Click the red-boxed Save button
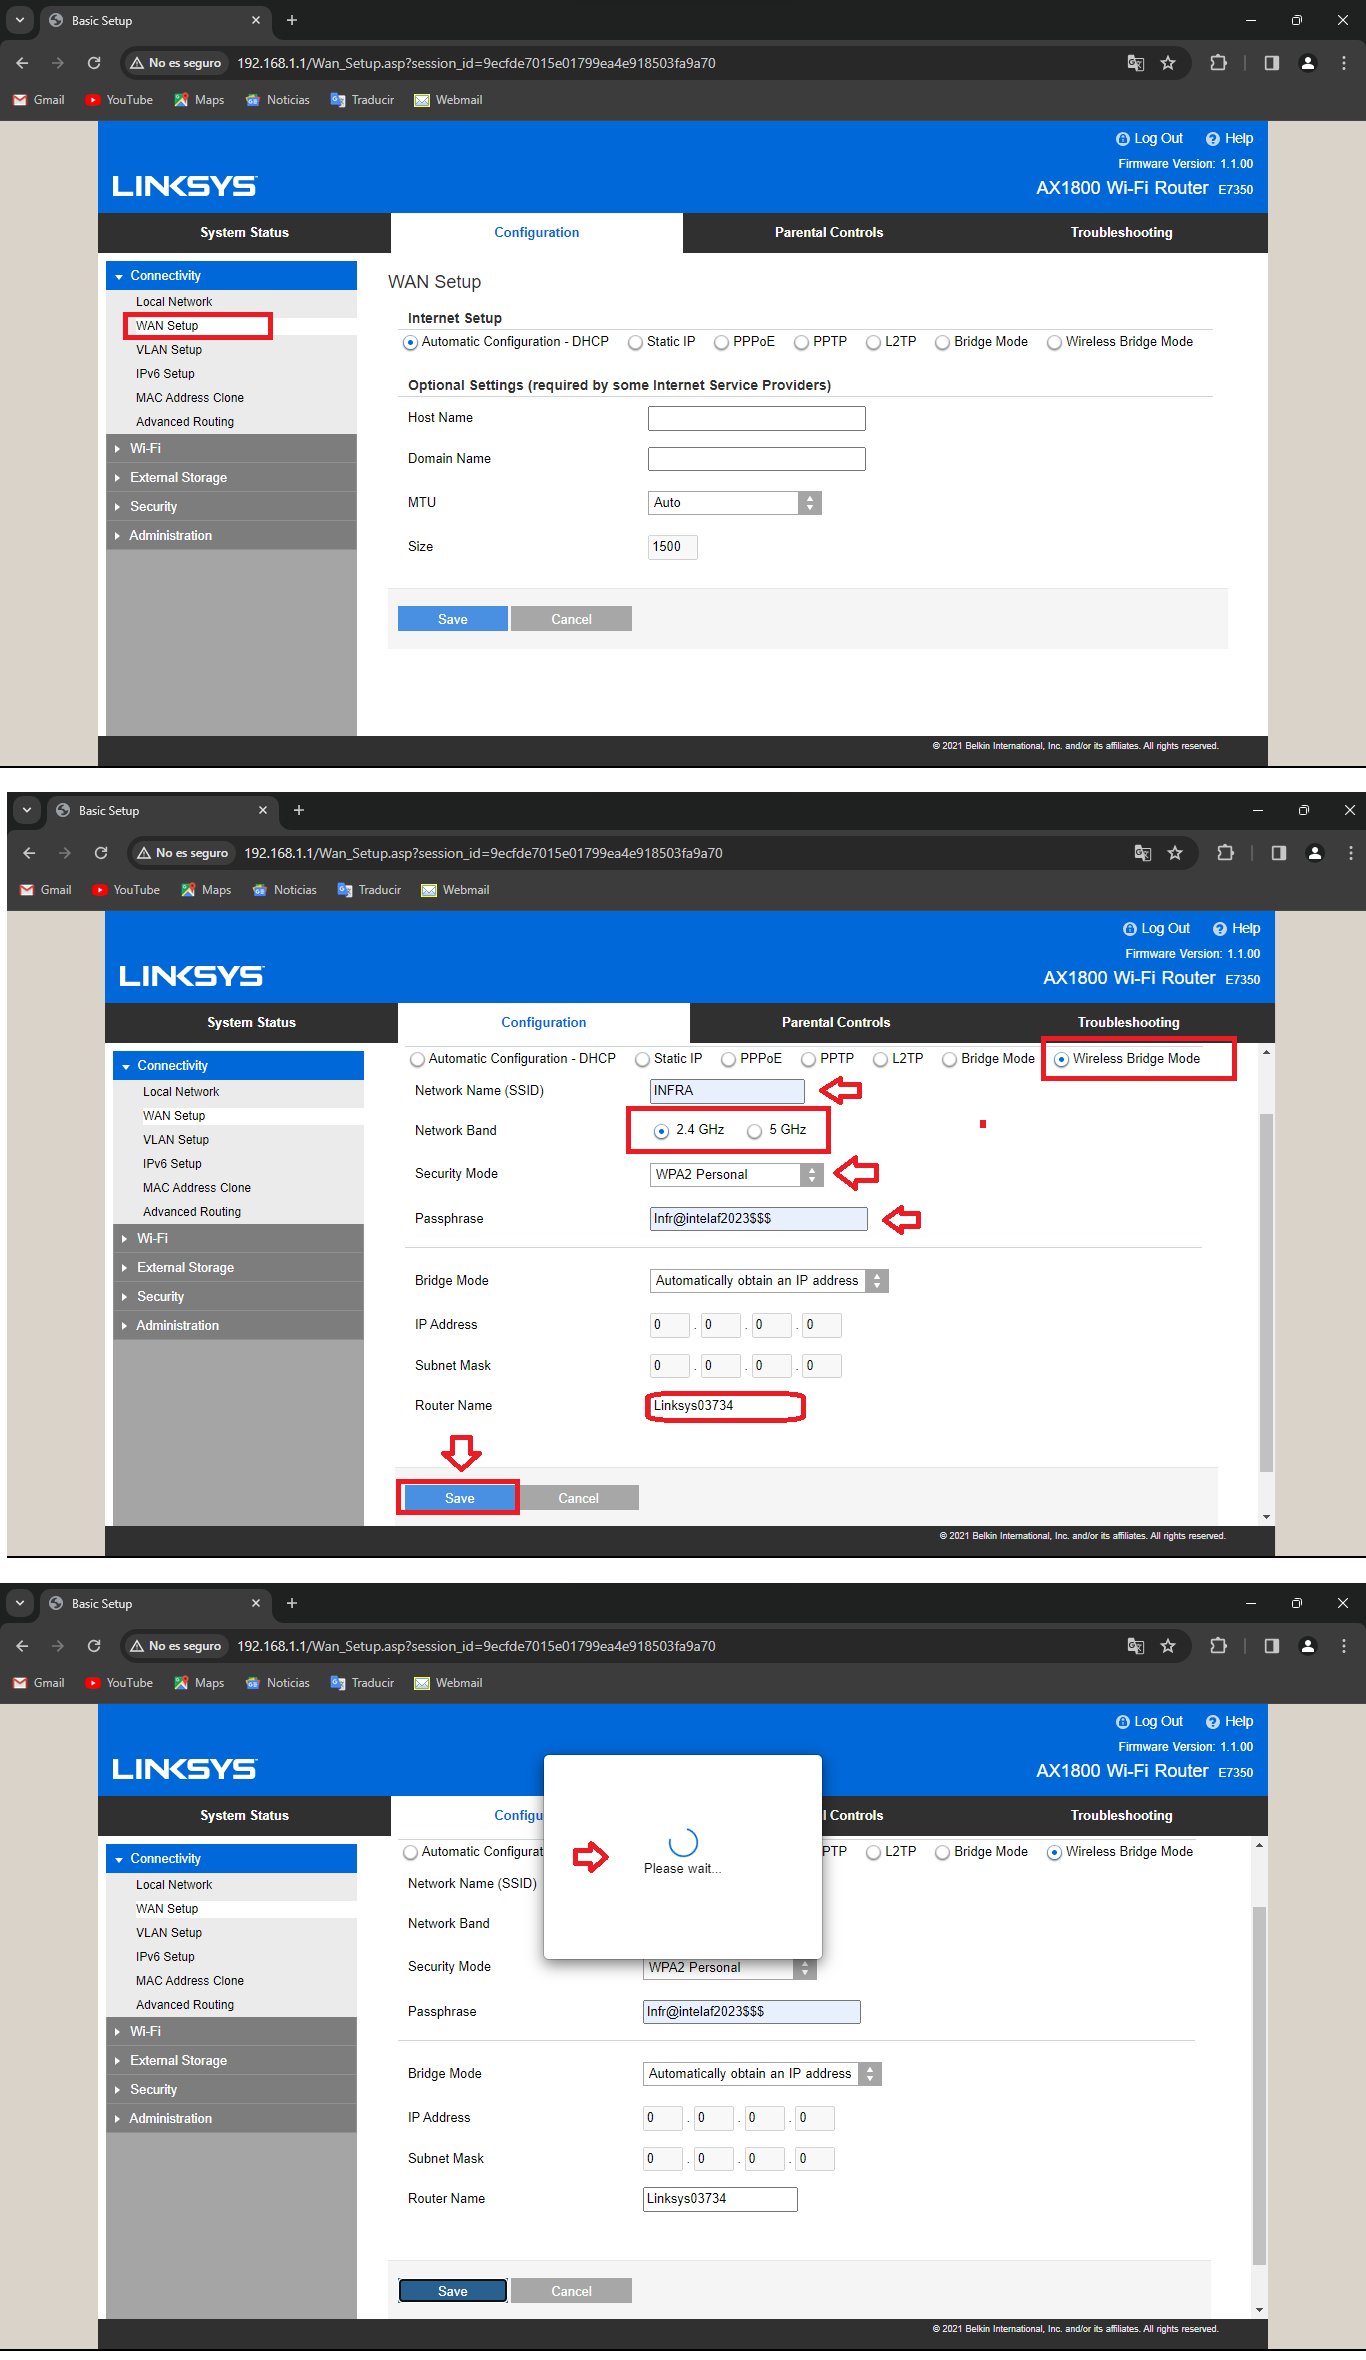Screen dimensions: 1366x2360 [459, 1498]
